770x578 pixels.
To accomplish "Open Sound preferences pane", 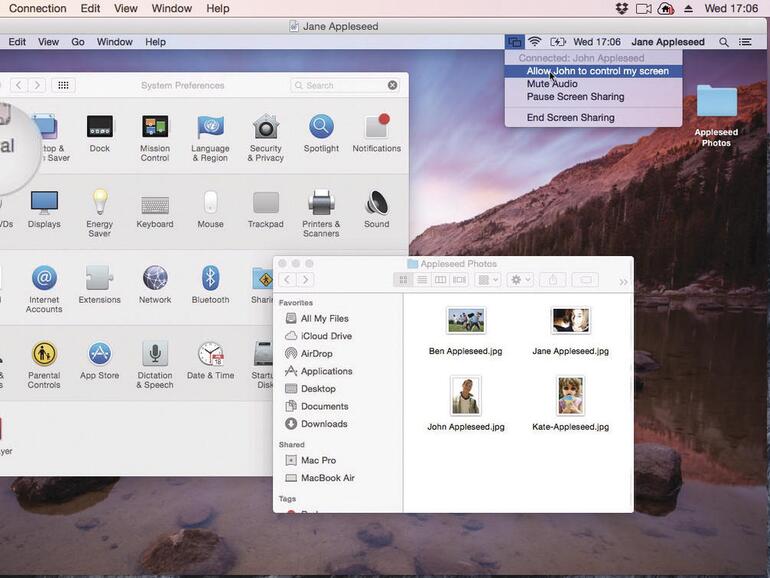I will click(377, 202).
